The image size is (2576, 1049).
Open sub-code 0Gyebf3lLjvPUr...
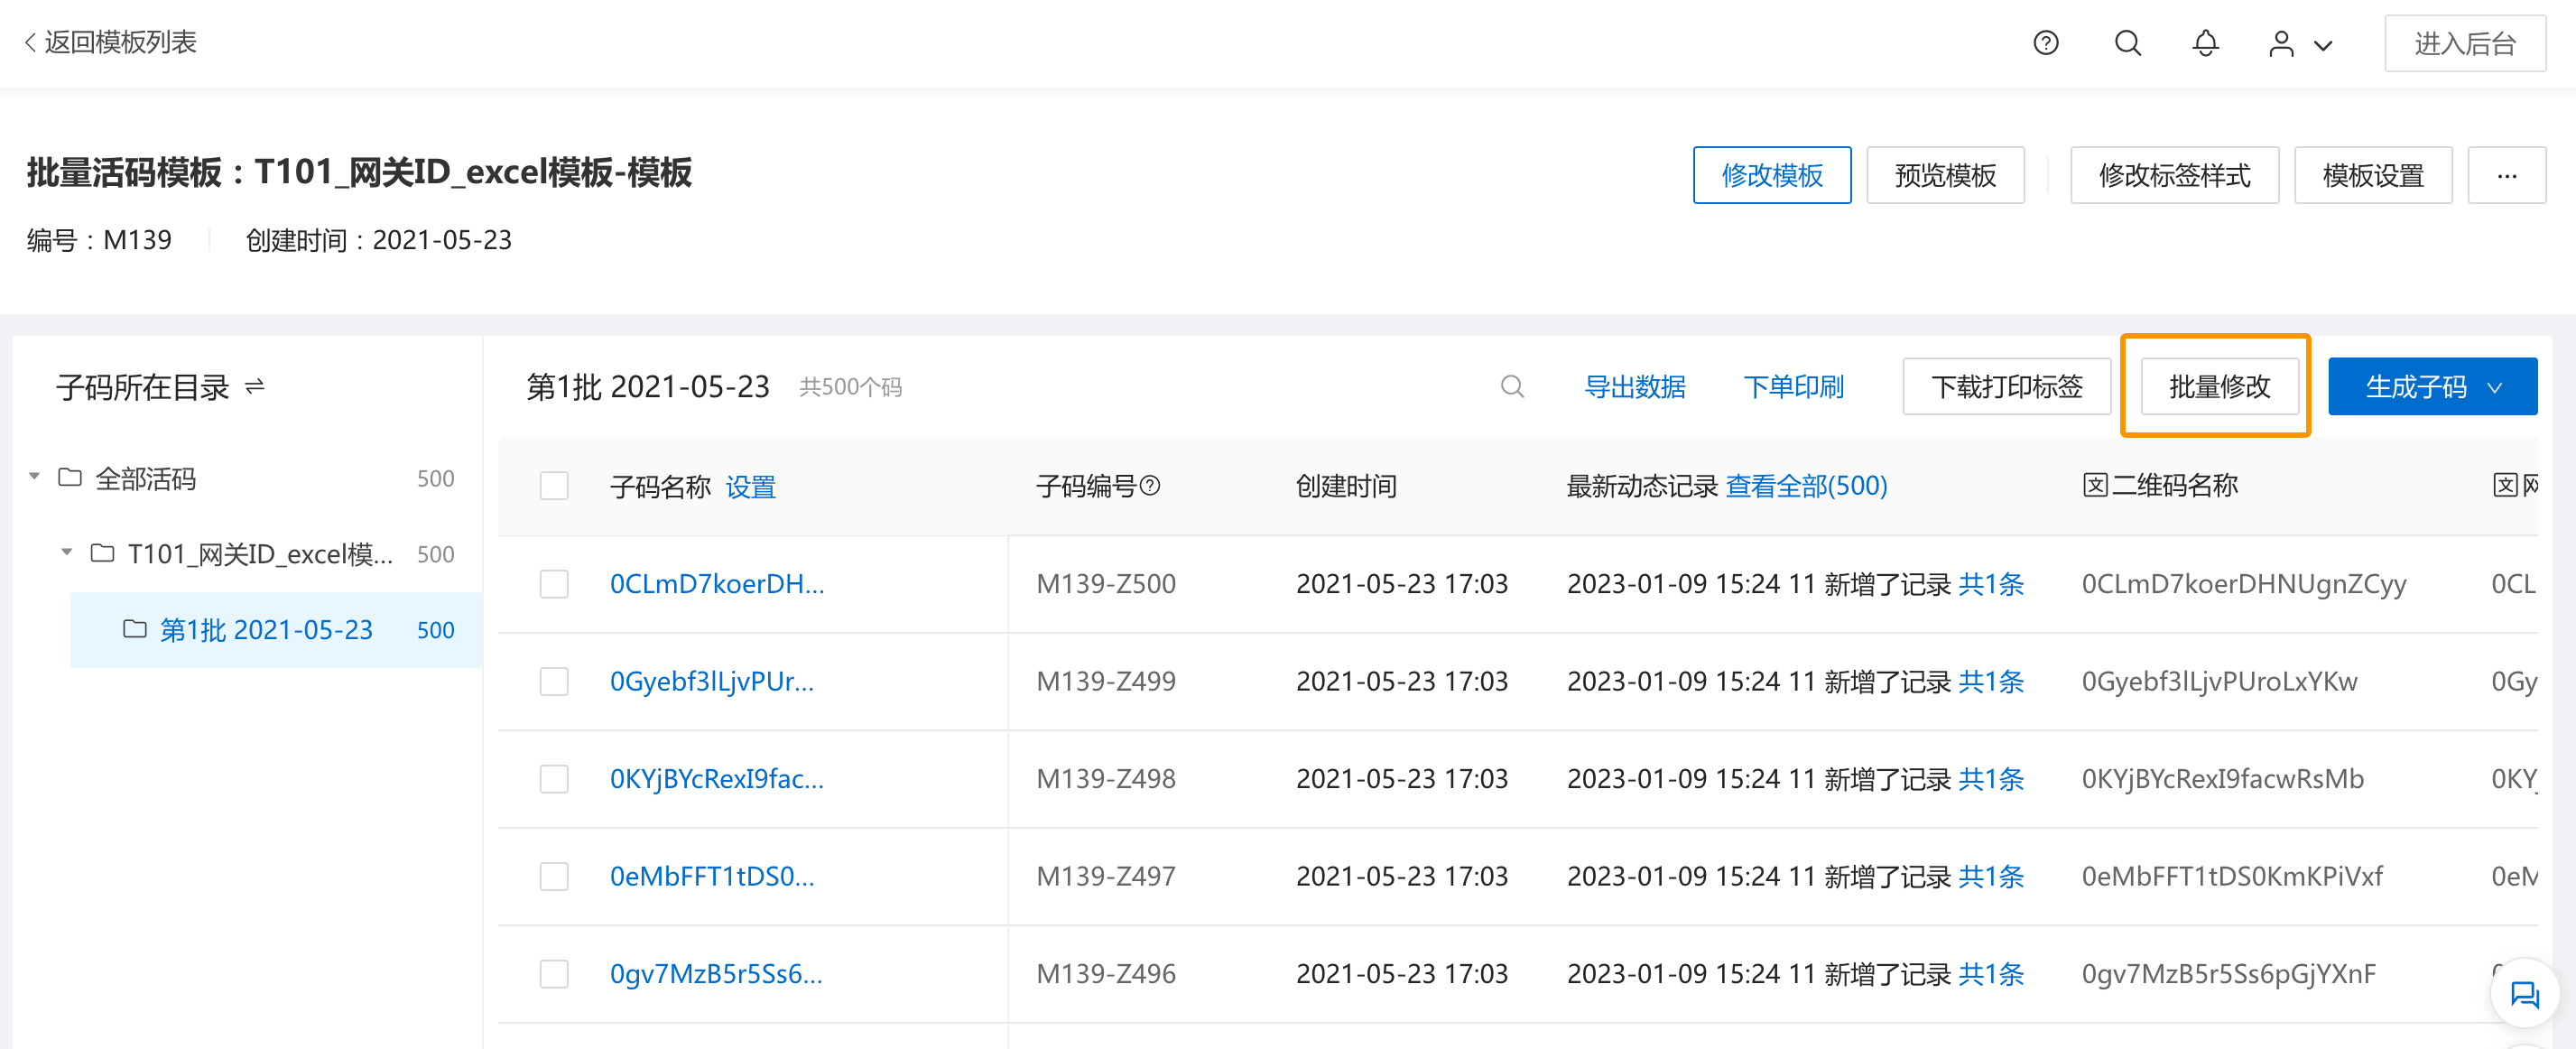click(x=712, y=681)
